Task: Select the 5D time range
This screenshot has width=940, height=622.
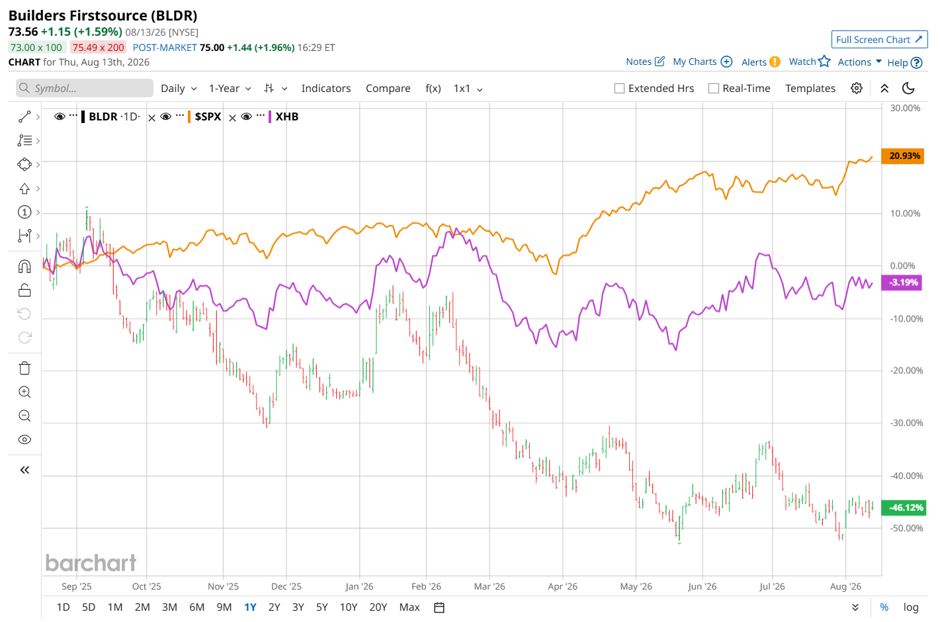Action: pyautogui.click(x=89, y=608)
